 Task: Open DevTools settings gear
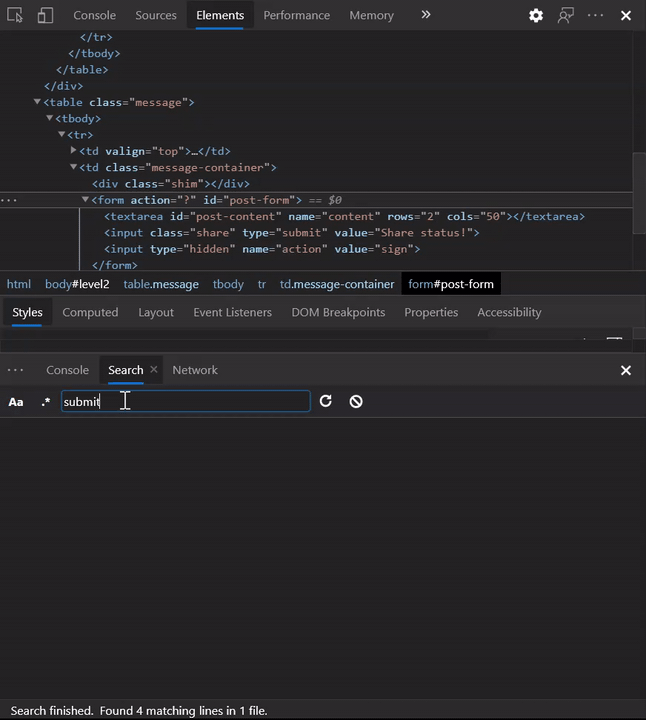click(x=536, y=16)
